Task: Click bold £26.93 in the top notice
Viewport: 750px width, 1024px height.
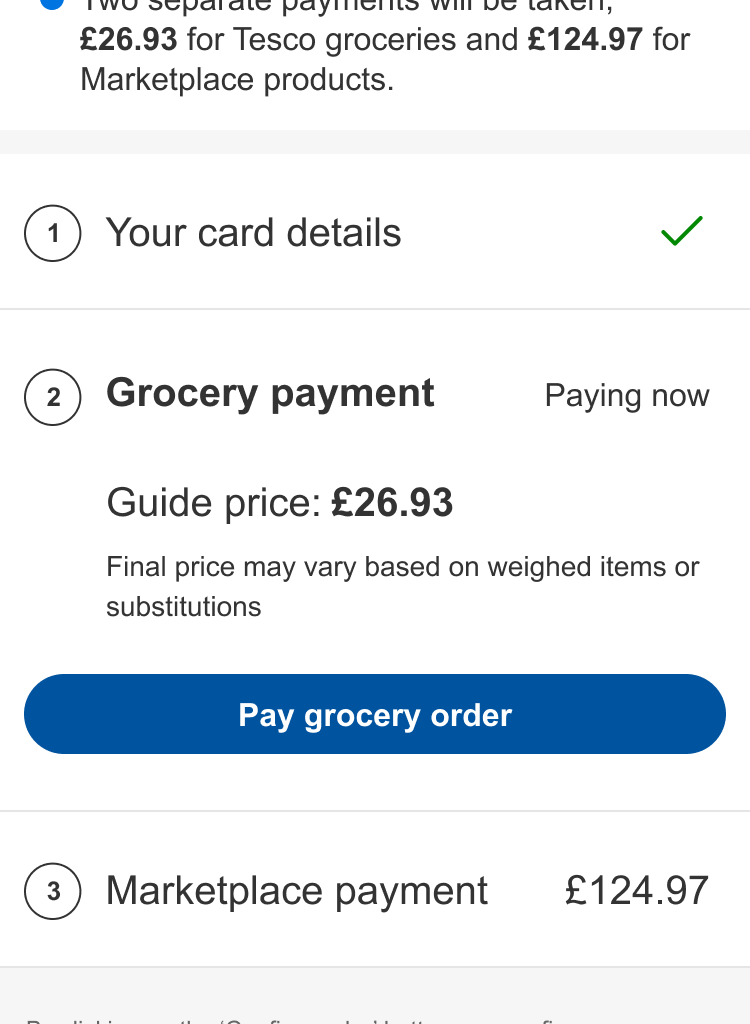Action: 128,41
